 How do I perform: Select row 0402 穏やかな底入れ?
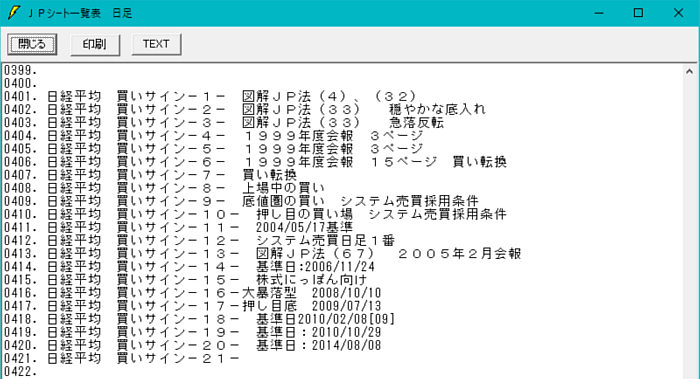[245, 109]
